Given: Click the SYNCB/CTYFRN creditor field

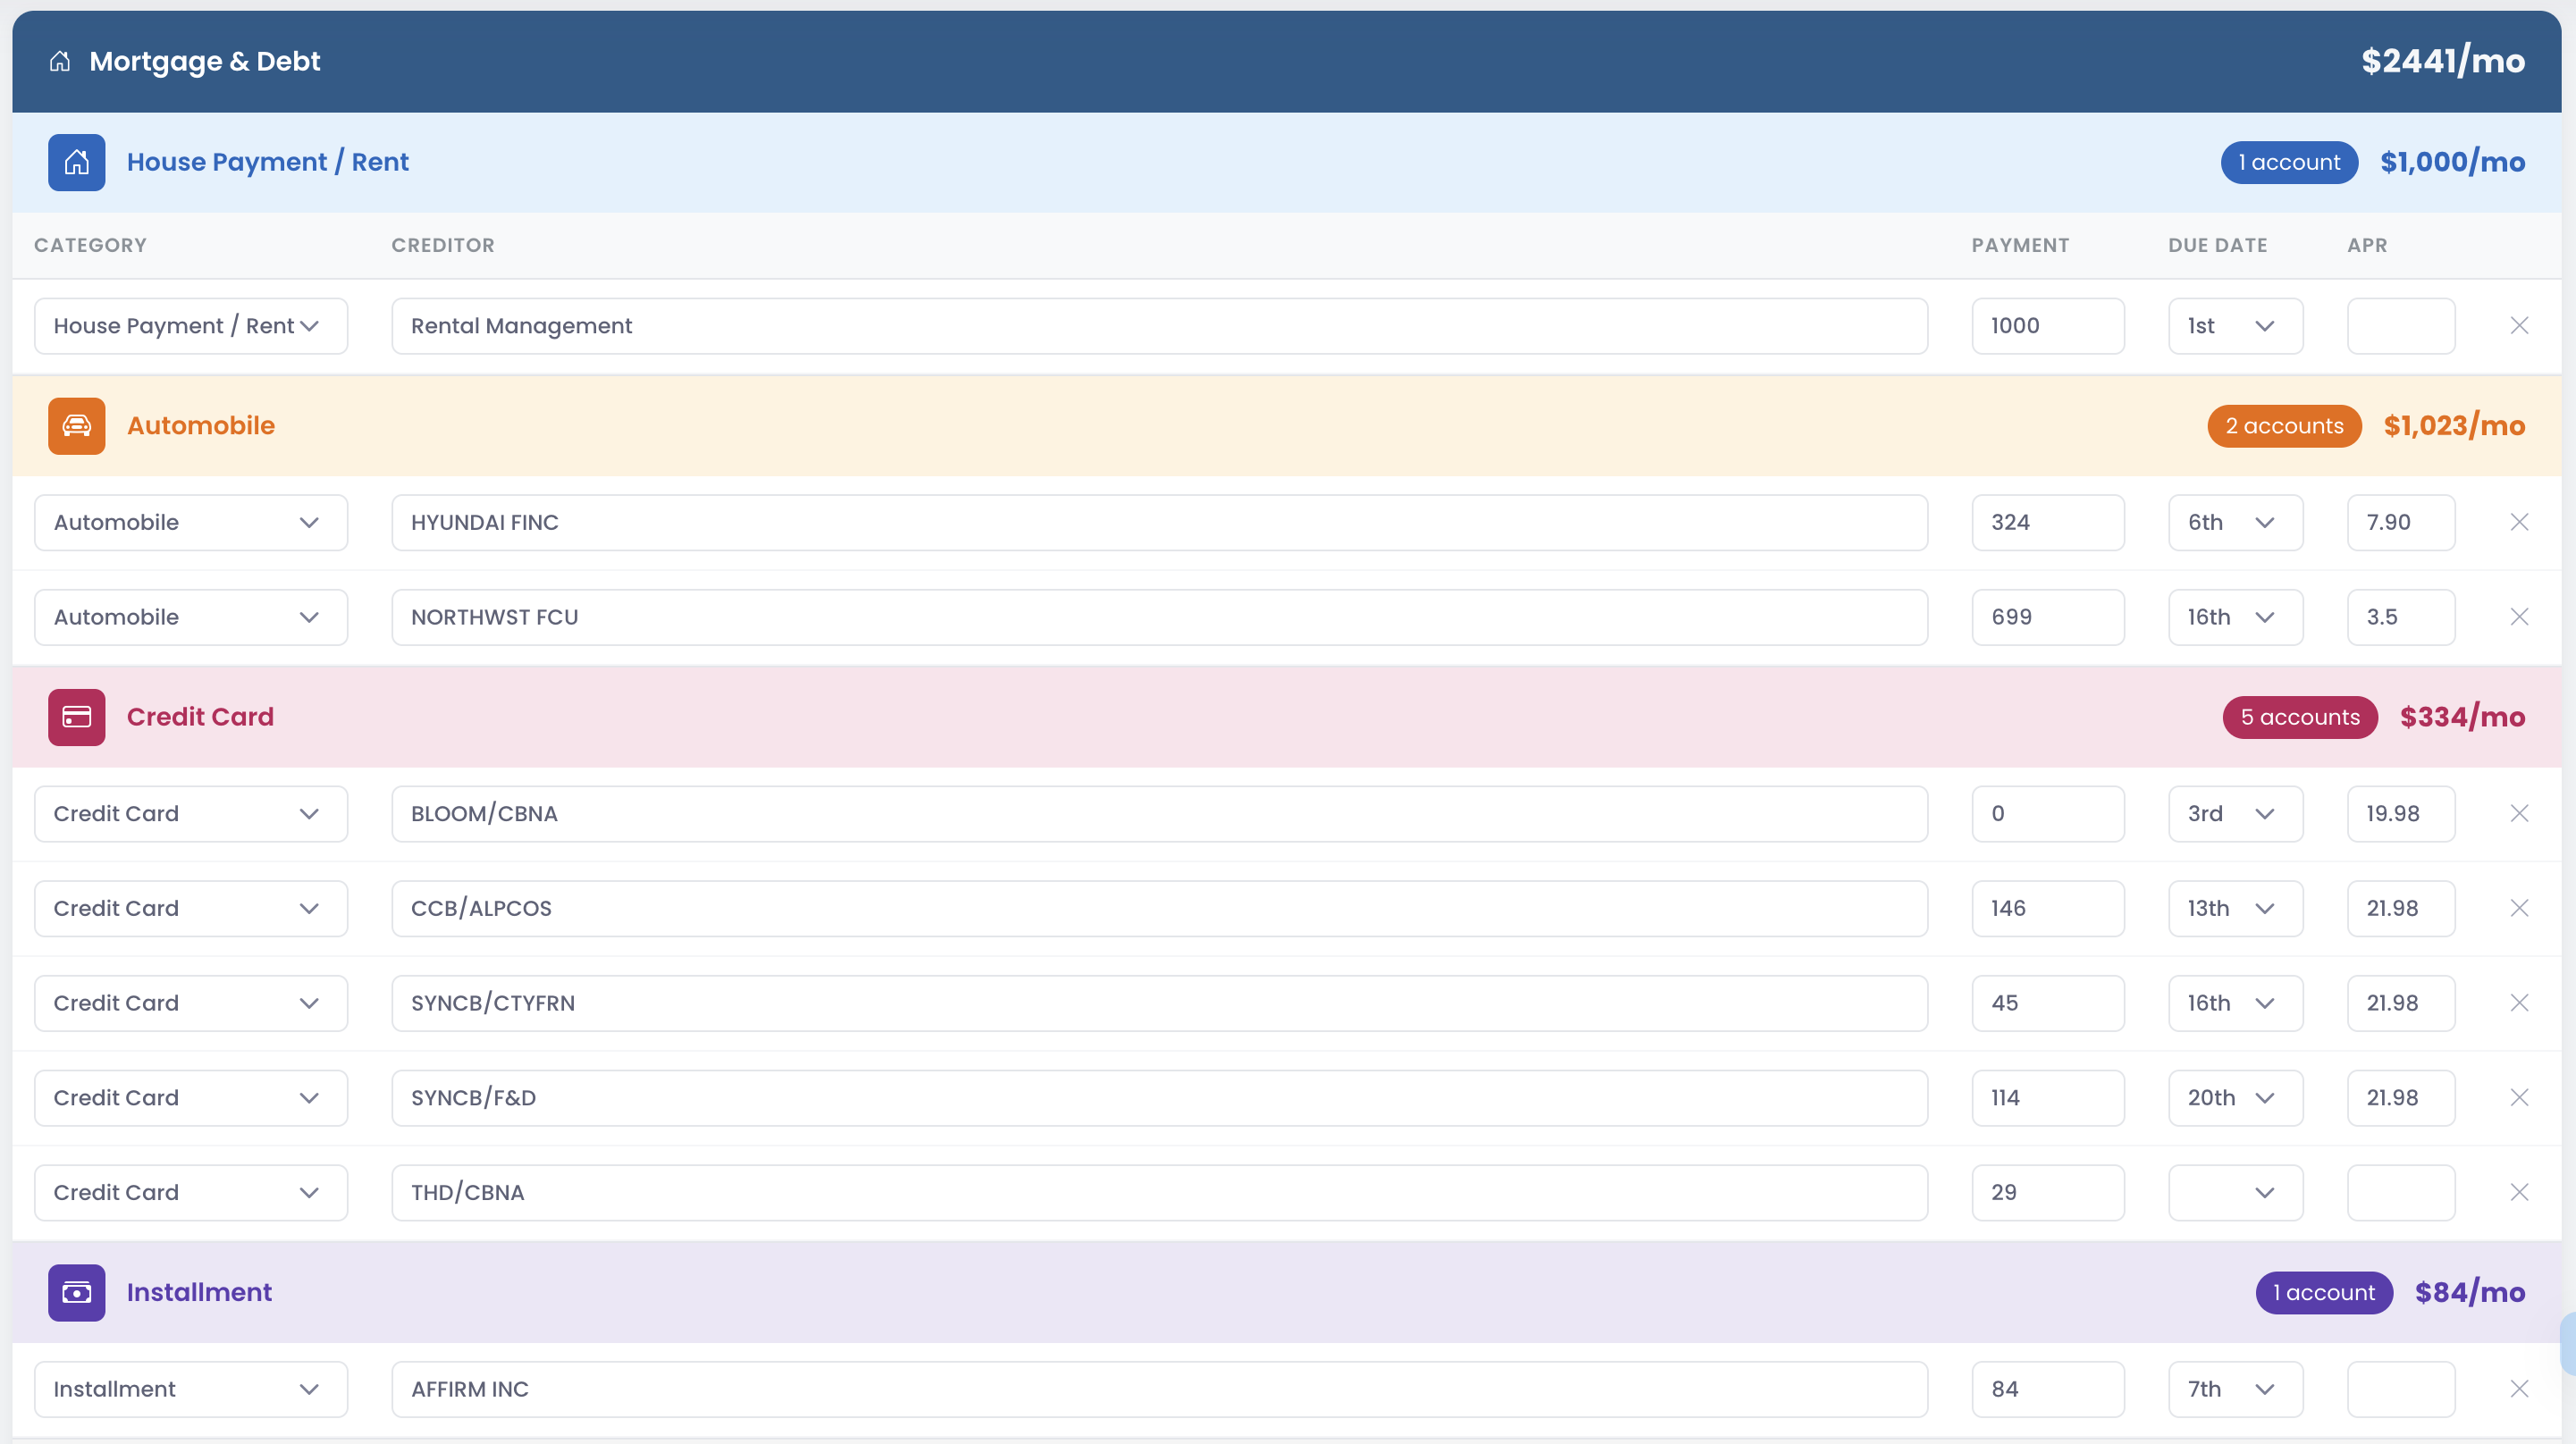Looking at the screenshot, I should (x=1158, y=1003).
